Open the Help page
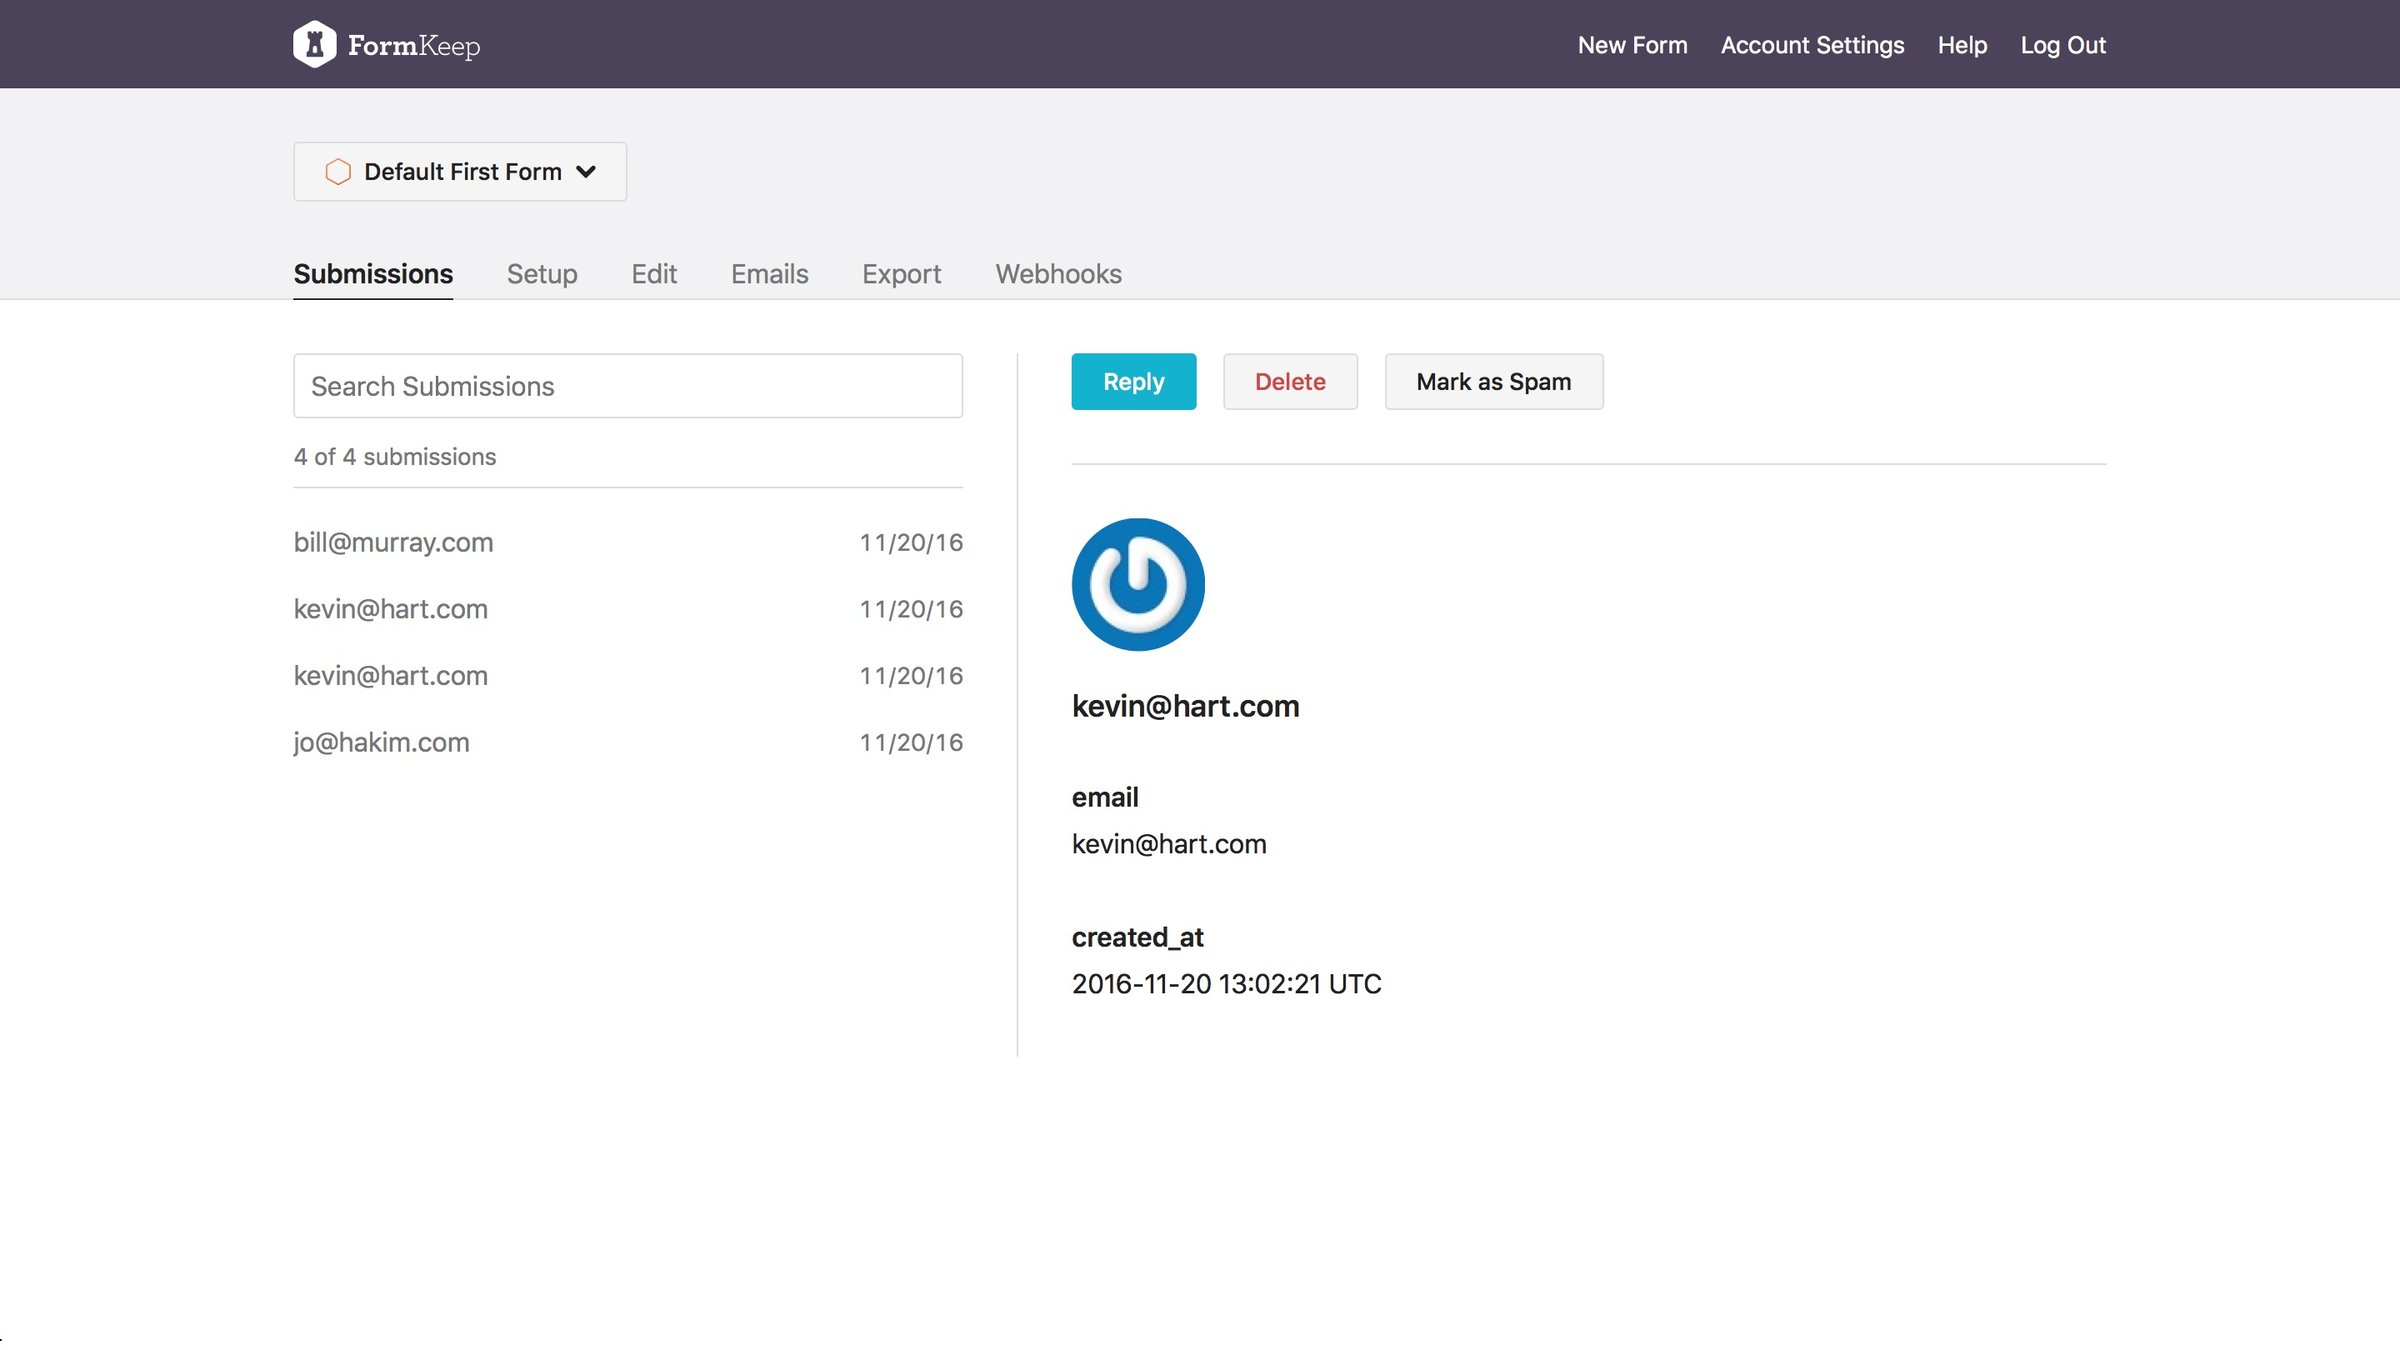This screenshot has height=1350, width=2400. point(1962,45)
